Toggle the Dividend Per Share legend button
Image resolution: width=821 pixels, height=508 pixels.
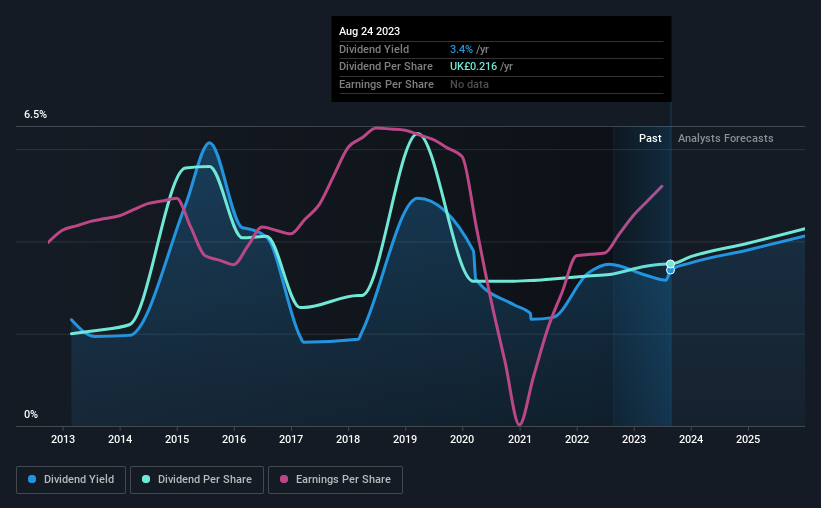click(x=197, y=480)
